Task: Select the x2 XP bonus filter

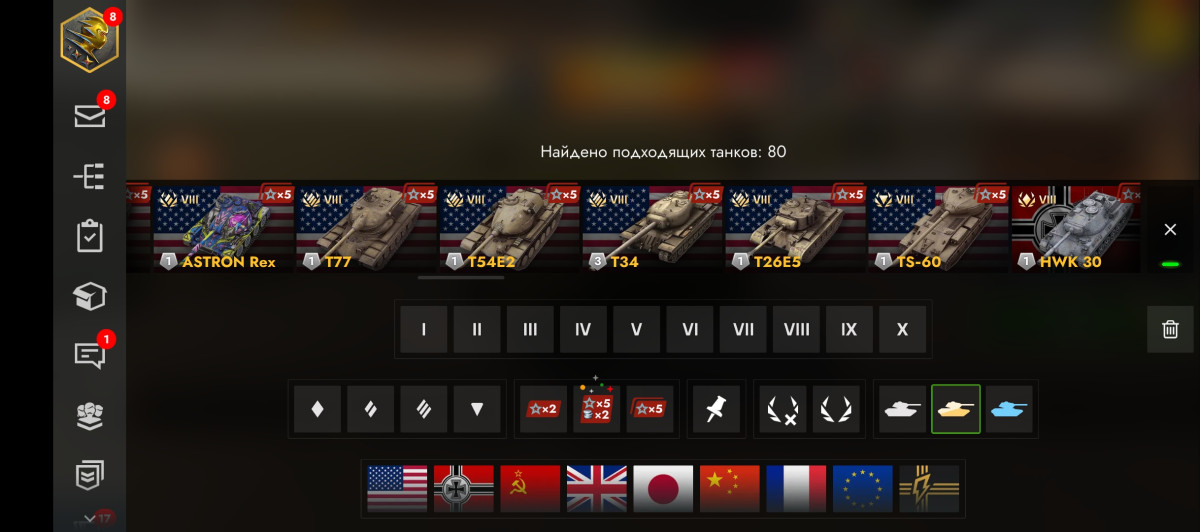Action: pyautogui.click(x=543, y=408)
